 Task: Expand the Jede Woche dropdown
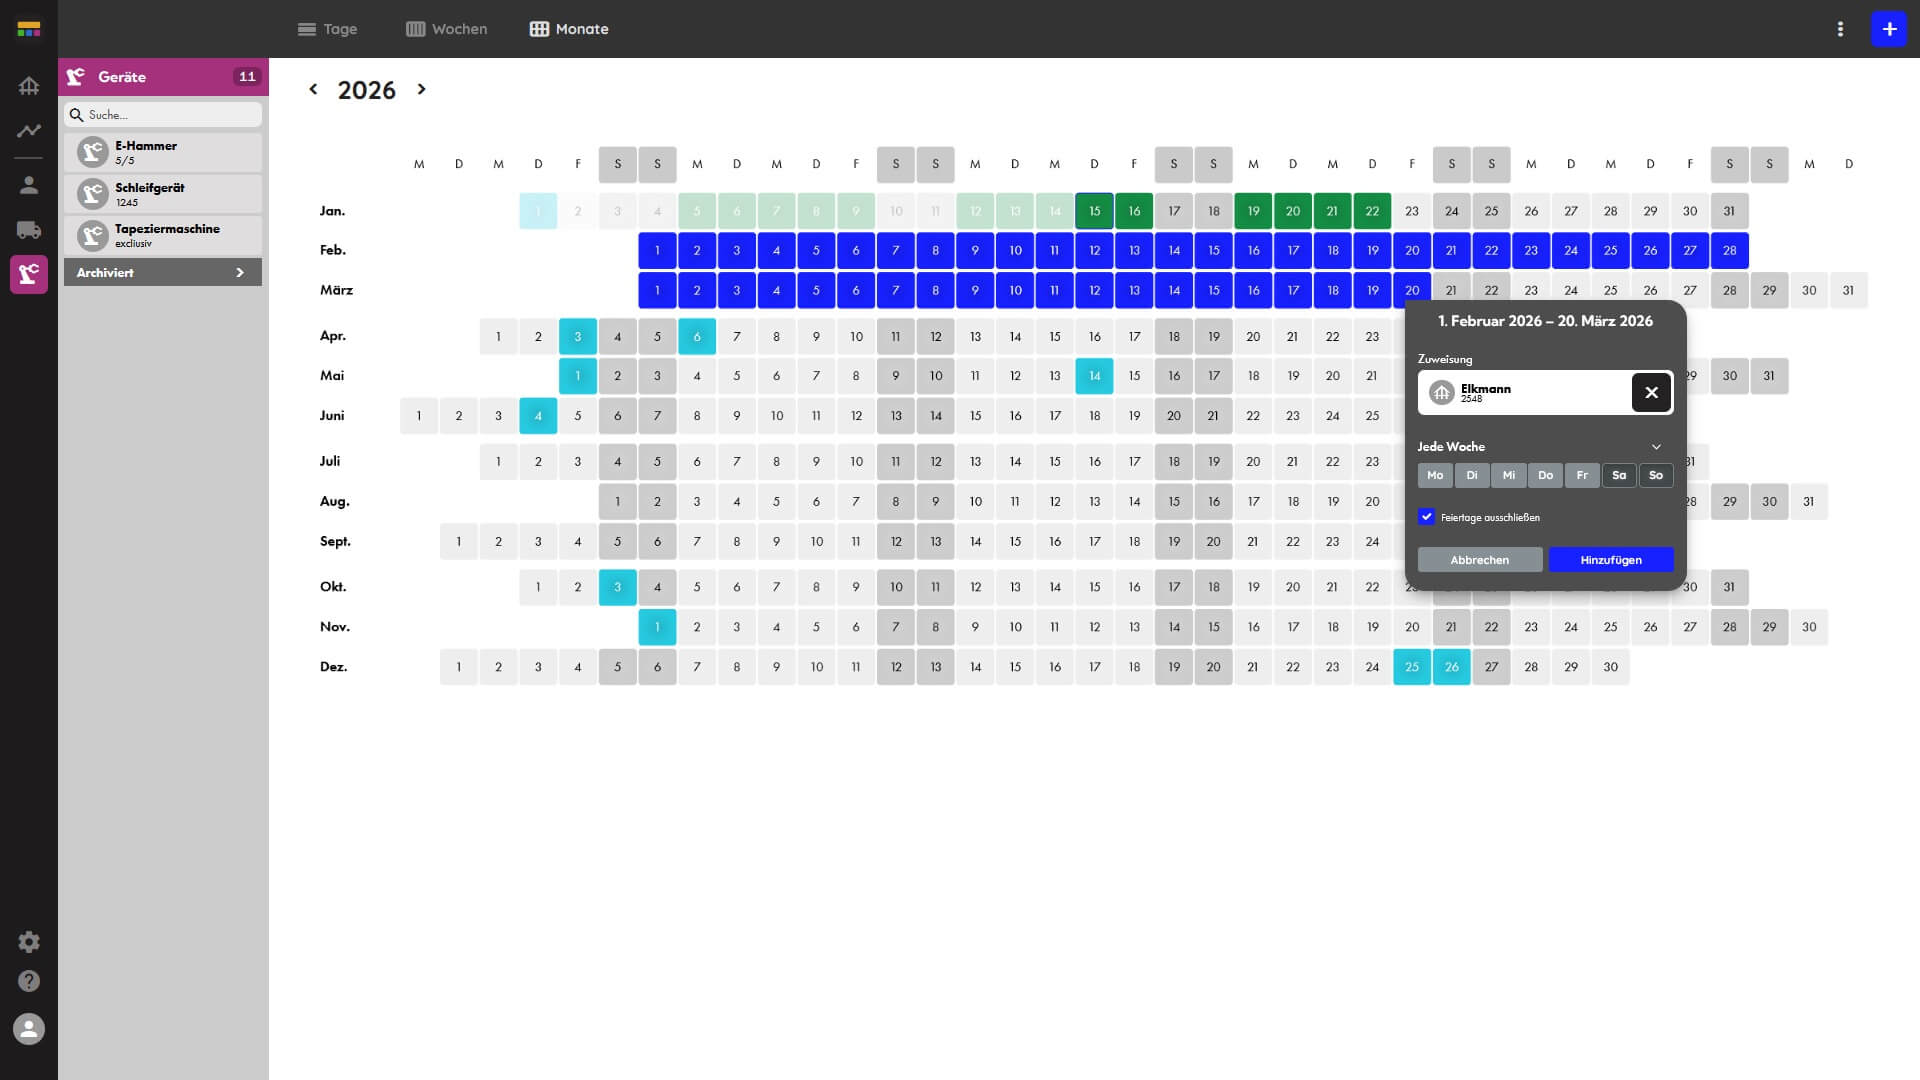point(1656,447)
